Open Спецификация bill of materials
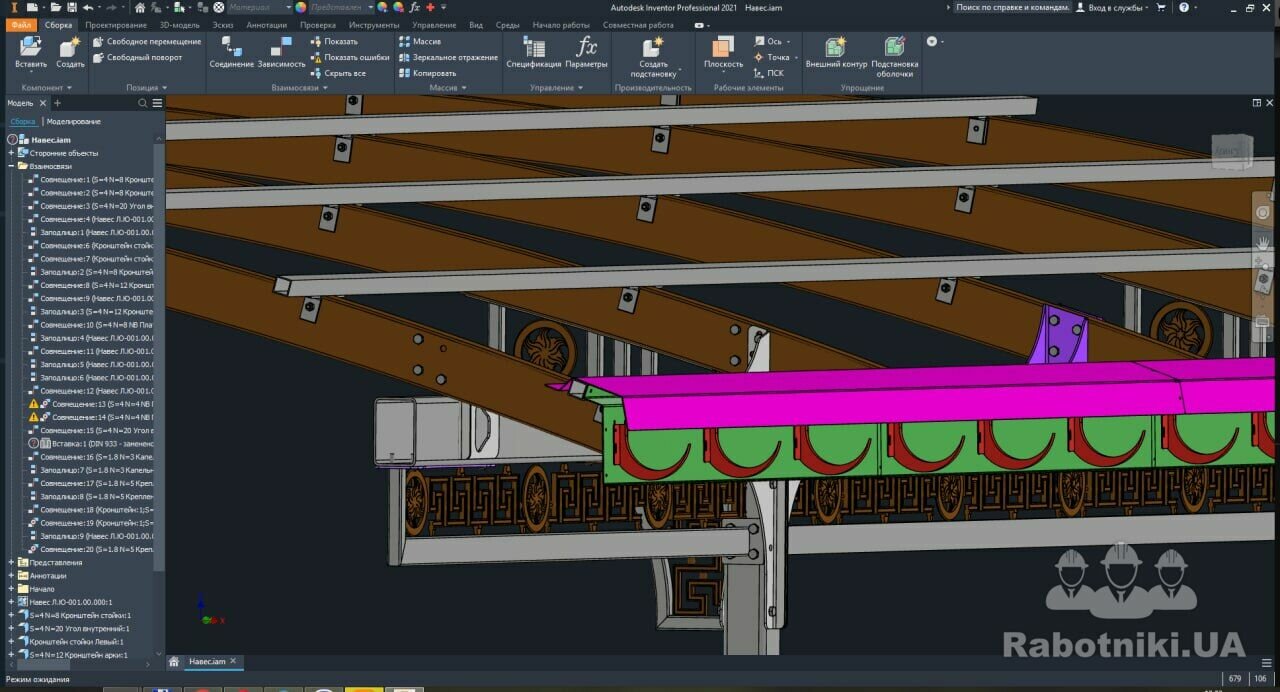Screen dimensions: 1280x692 pos(533,48)
